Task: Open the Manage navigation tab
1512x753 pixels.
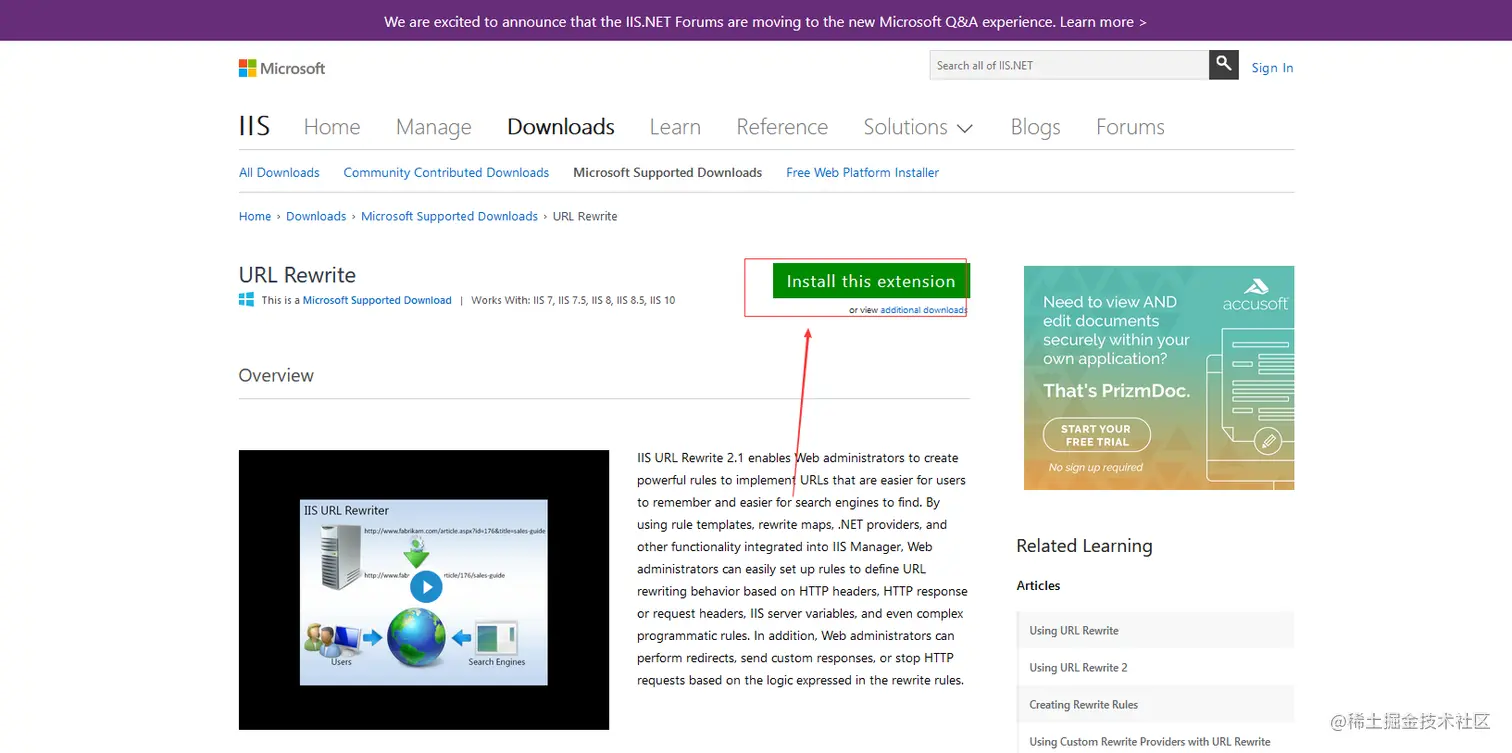Action: [x=434, y=127]
